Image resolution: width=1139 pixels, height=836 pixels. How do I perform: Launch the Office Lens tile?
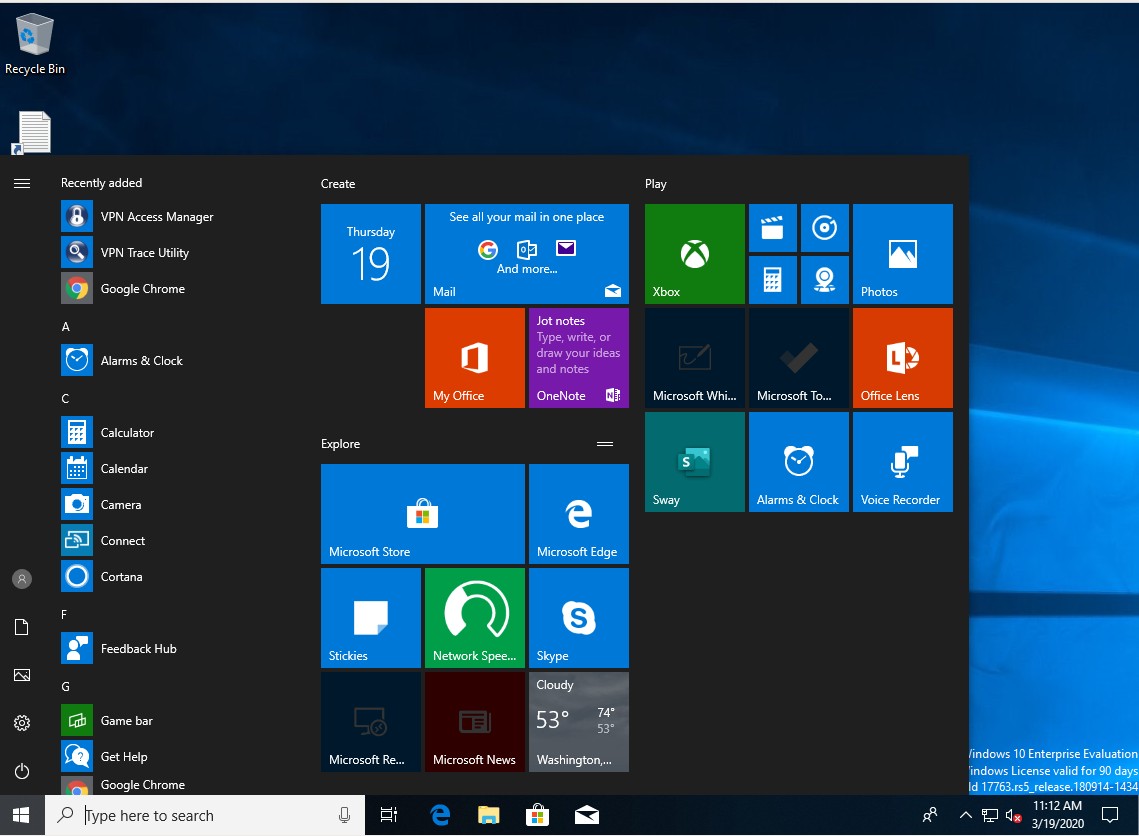click(x=903, y=357)
